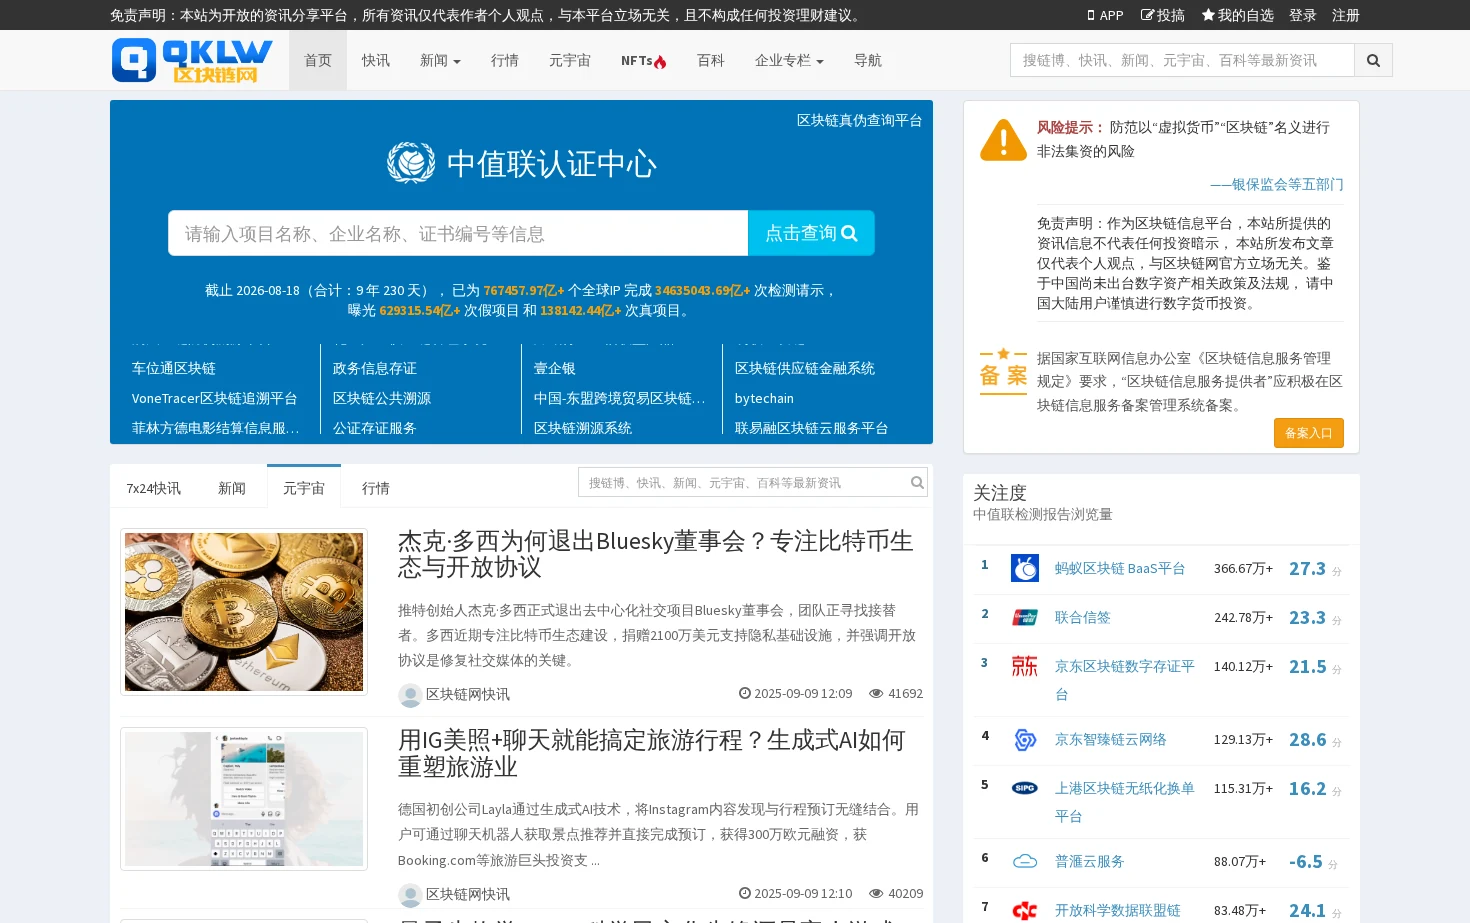Click the 京东智臻链云网络 logo icon

click(x=1025, y=739)
